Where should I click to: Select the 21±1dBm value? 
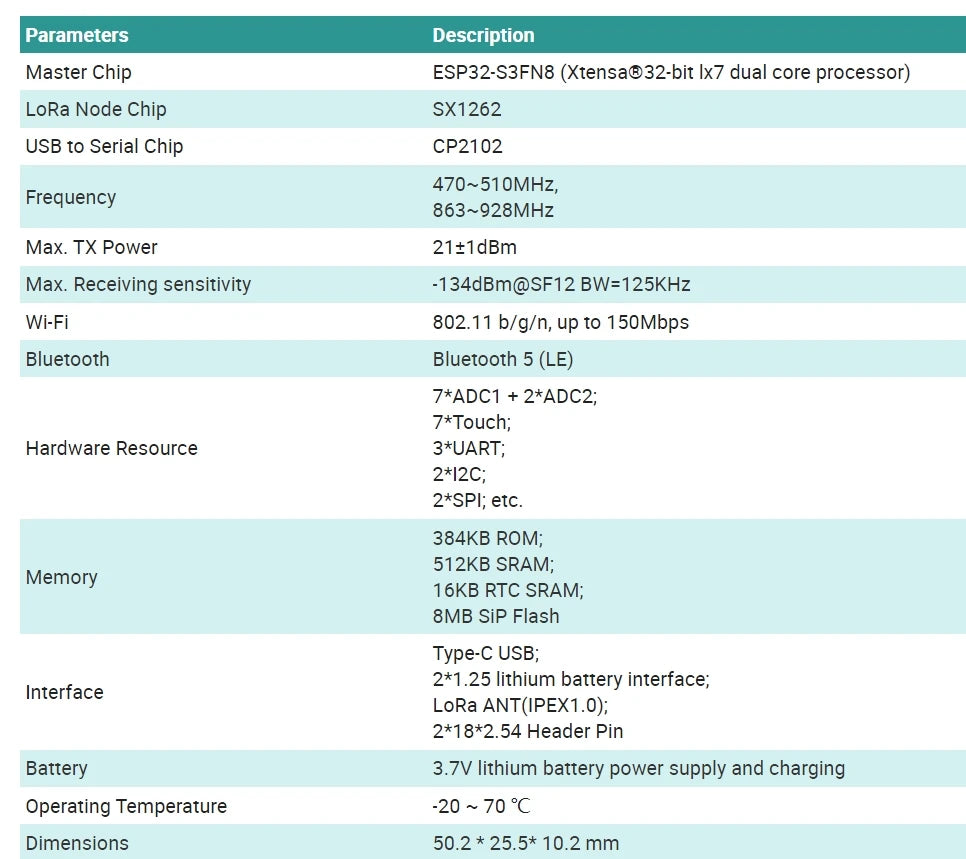(474, 247)
